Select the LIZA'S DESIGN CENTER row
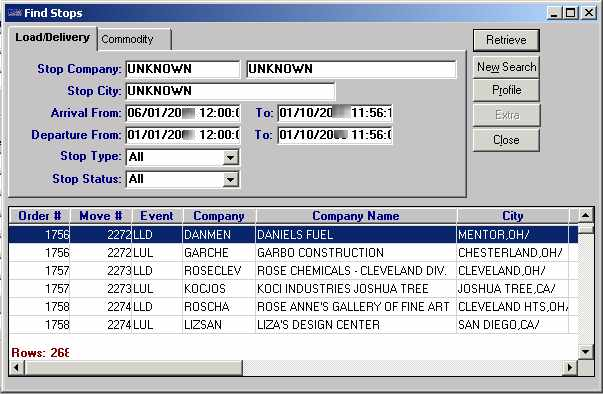The width and height of the screenshot is (603, 394). coord(293,325)
